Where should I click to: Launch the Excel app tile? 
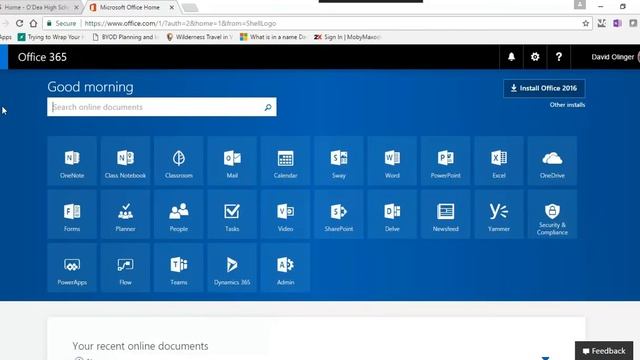tap(499, 161)
